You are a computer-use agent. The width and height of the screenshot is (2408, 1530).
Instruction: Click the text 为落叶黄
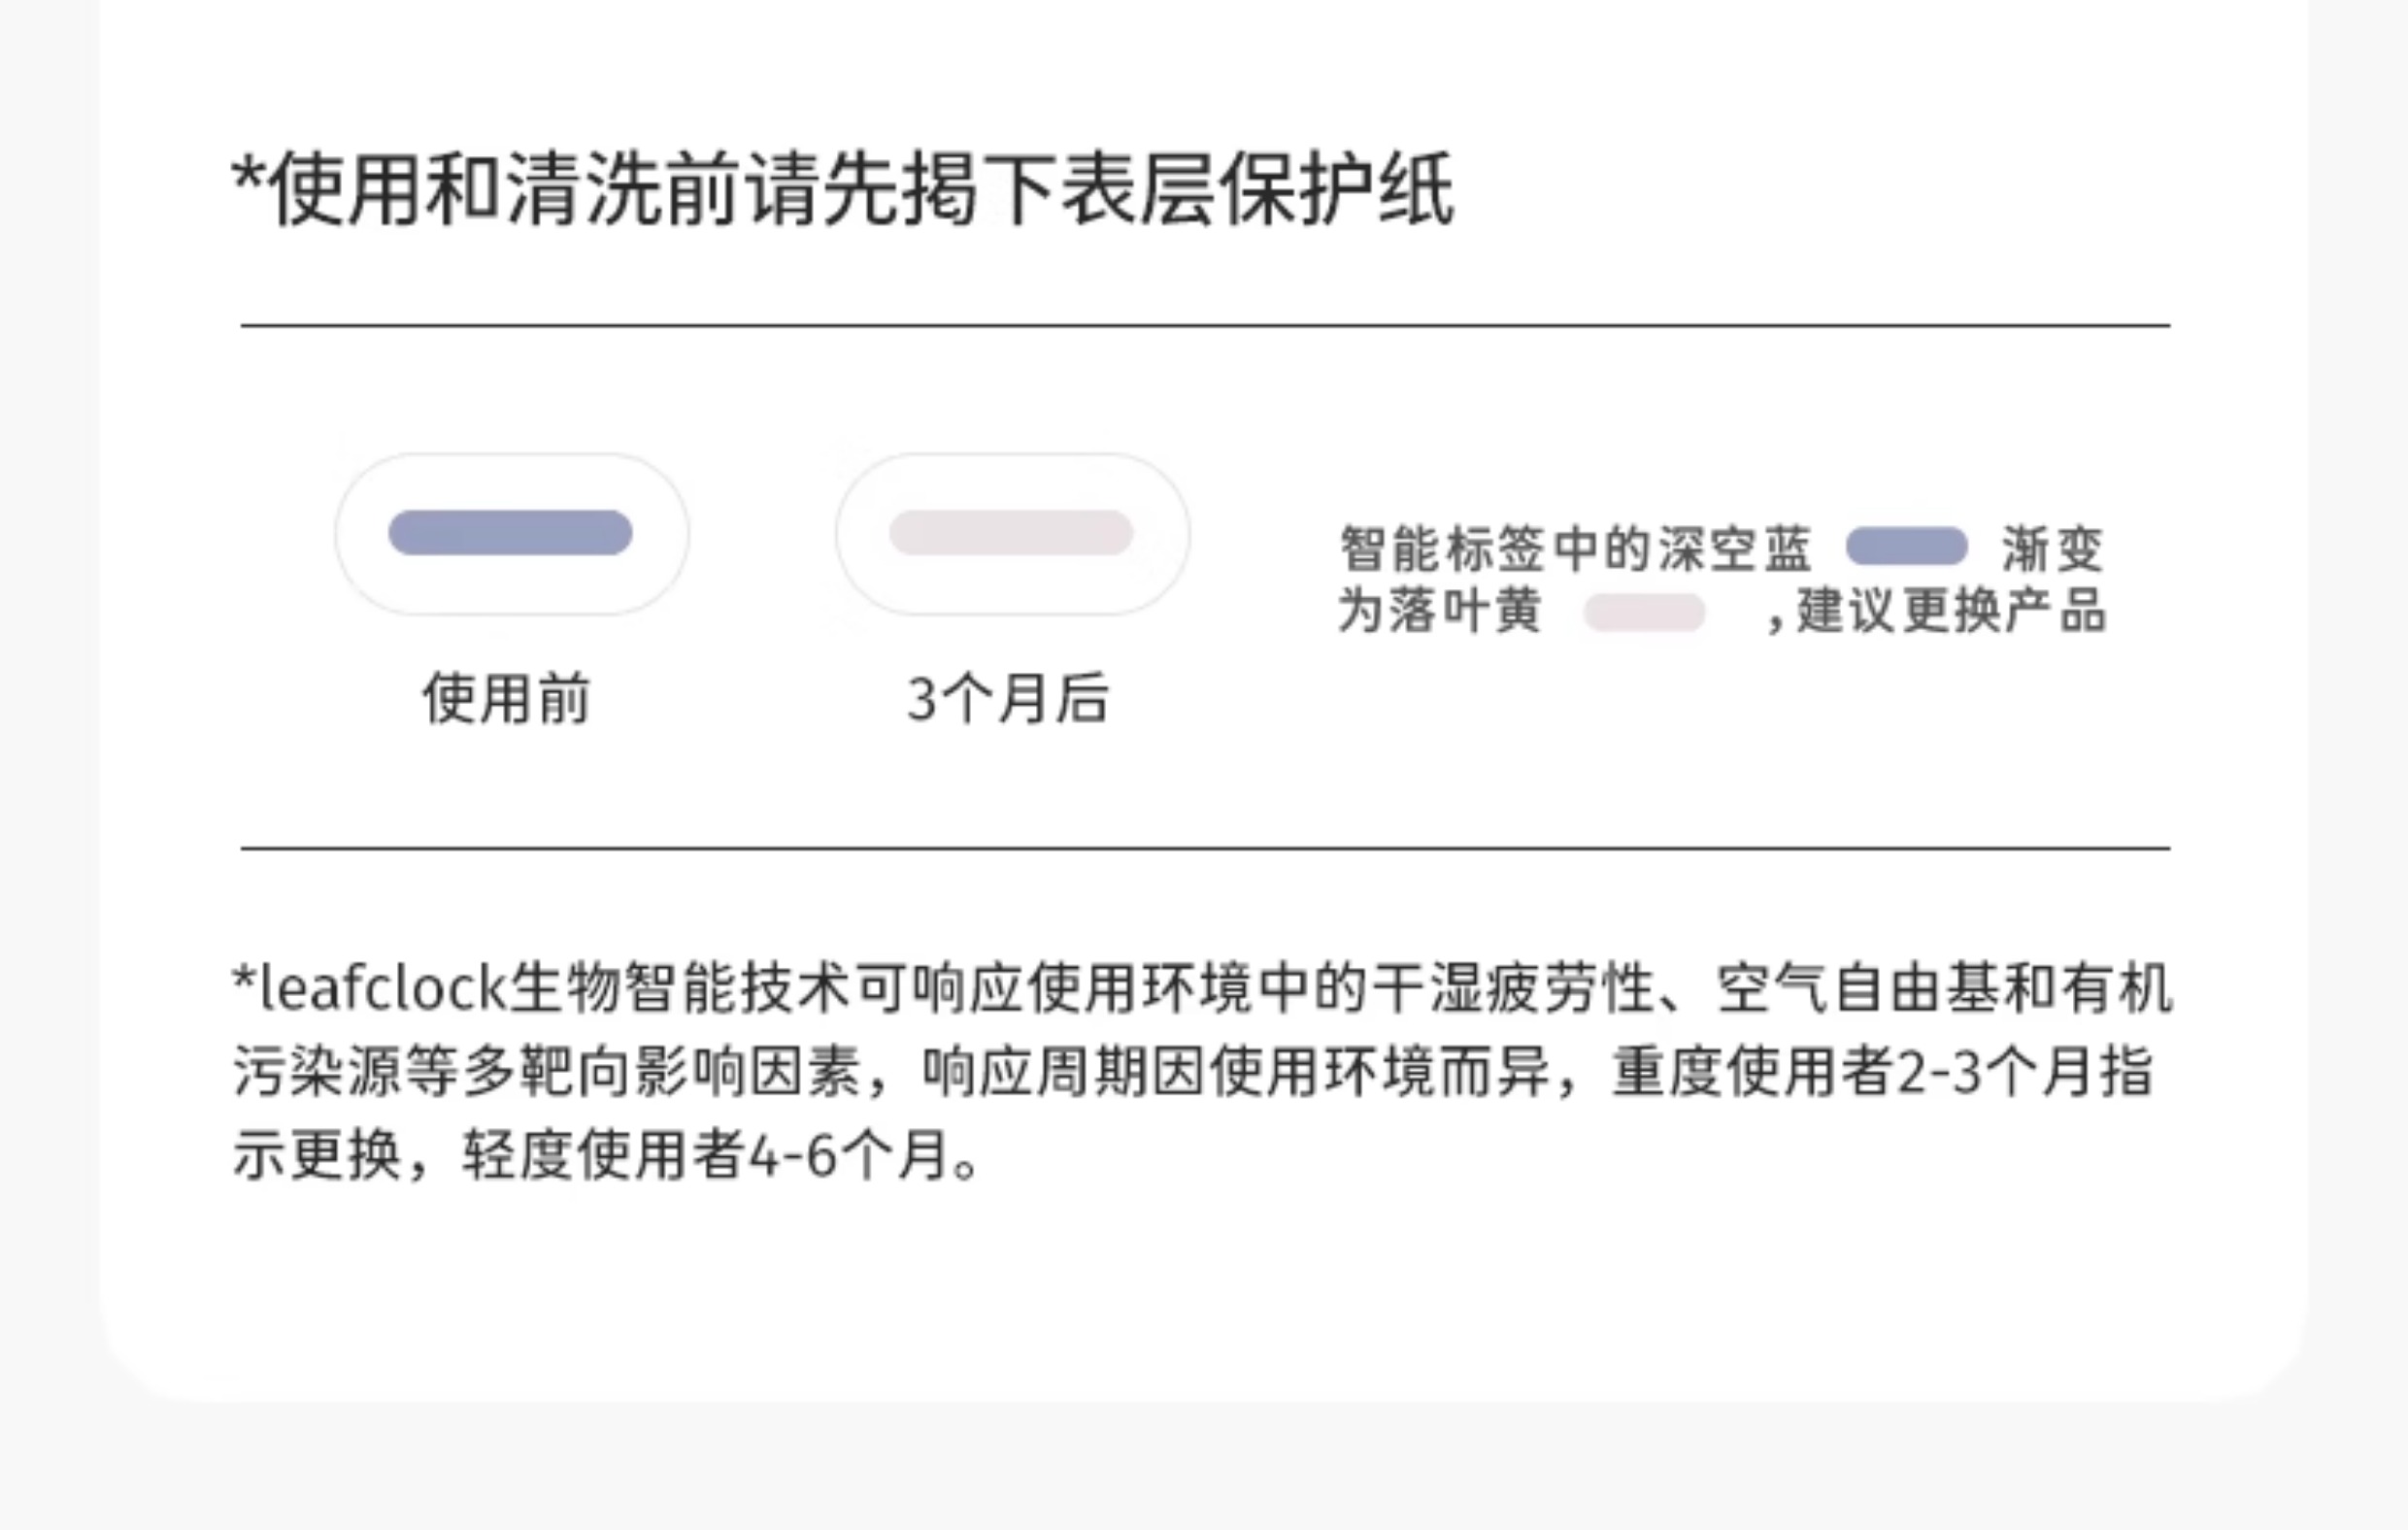(x=1440, y=610)
